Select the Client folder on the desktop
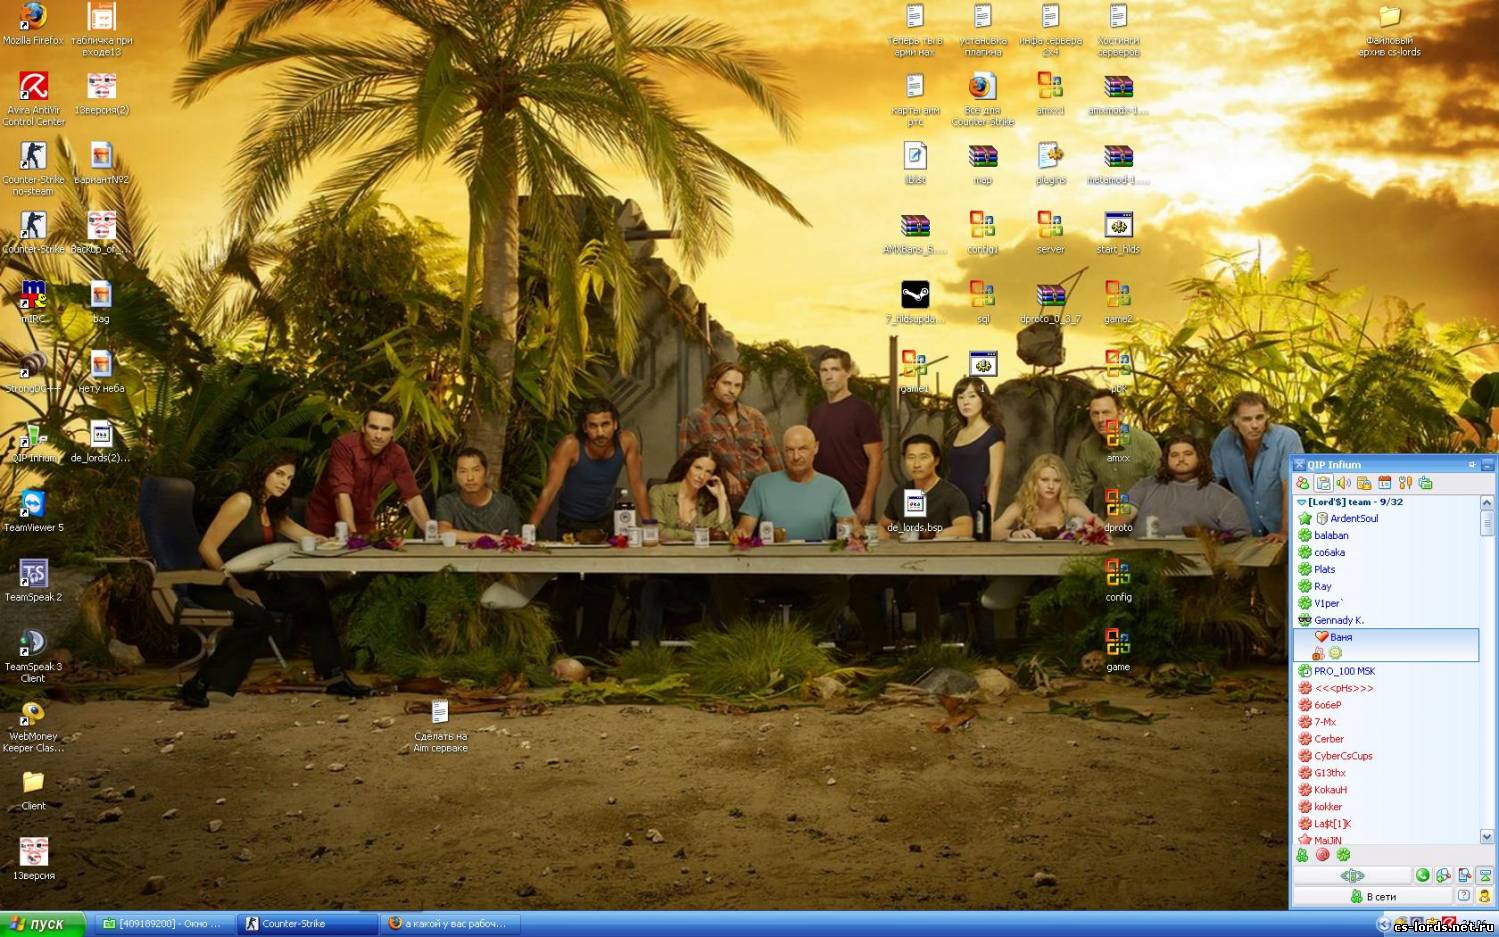The width and height of the screenshot is (1499, 937). point(33,790)
